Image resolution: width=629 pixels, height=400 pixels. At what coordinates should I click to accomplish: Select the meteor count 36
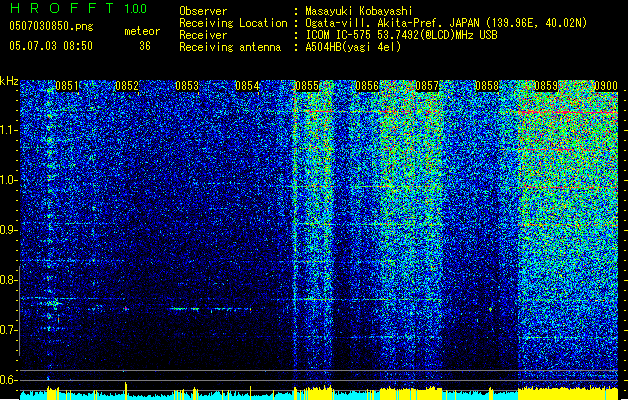click(145, 46)
